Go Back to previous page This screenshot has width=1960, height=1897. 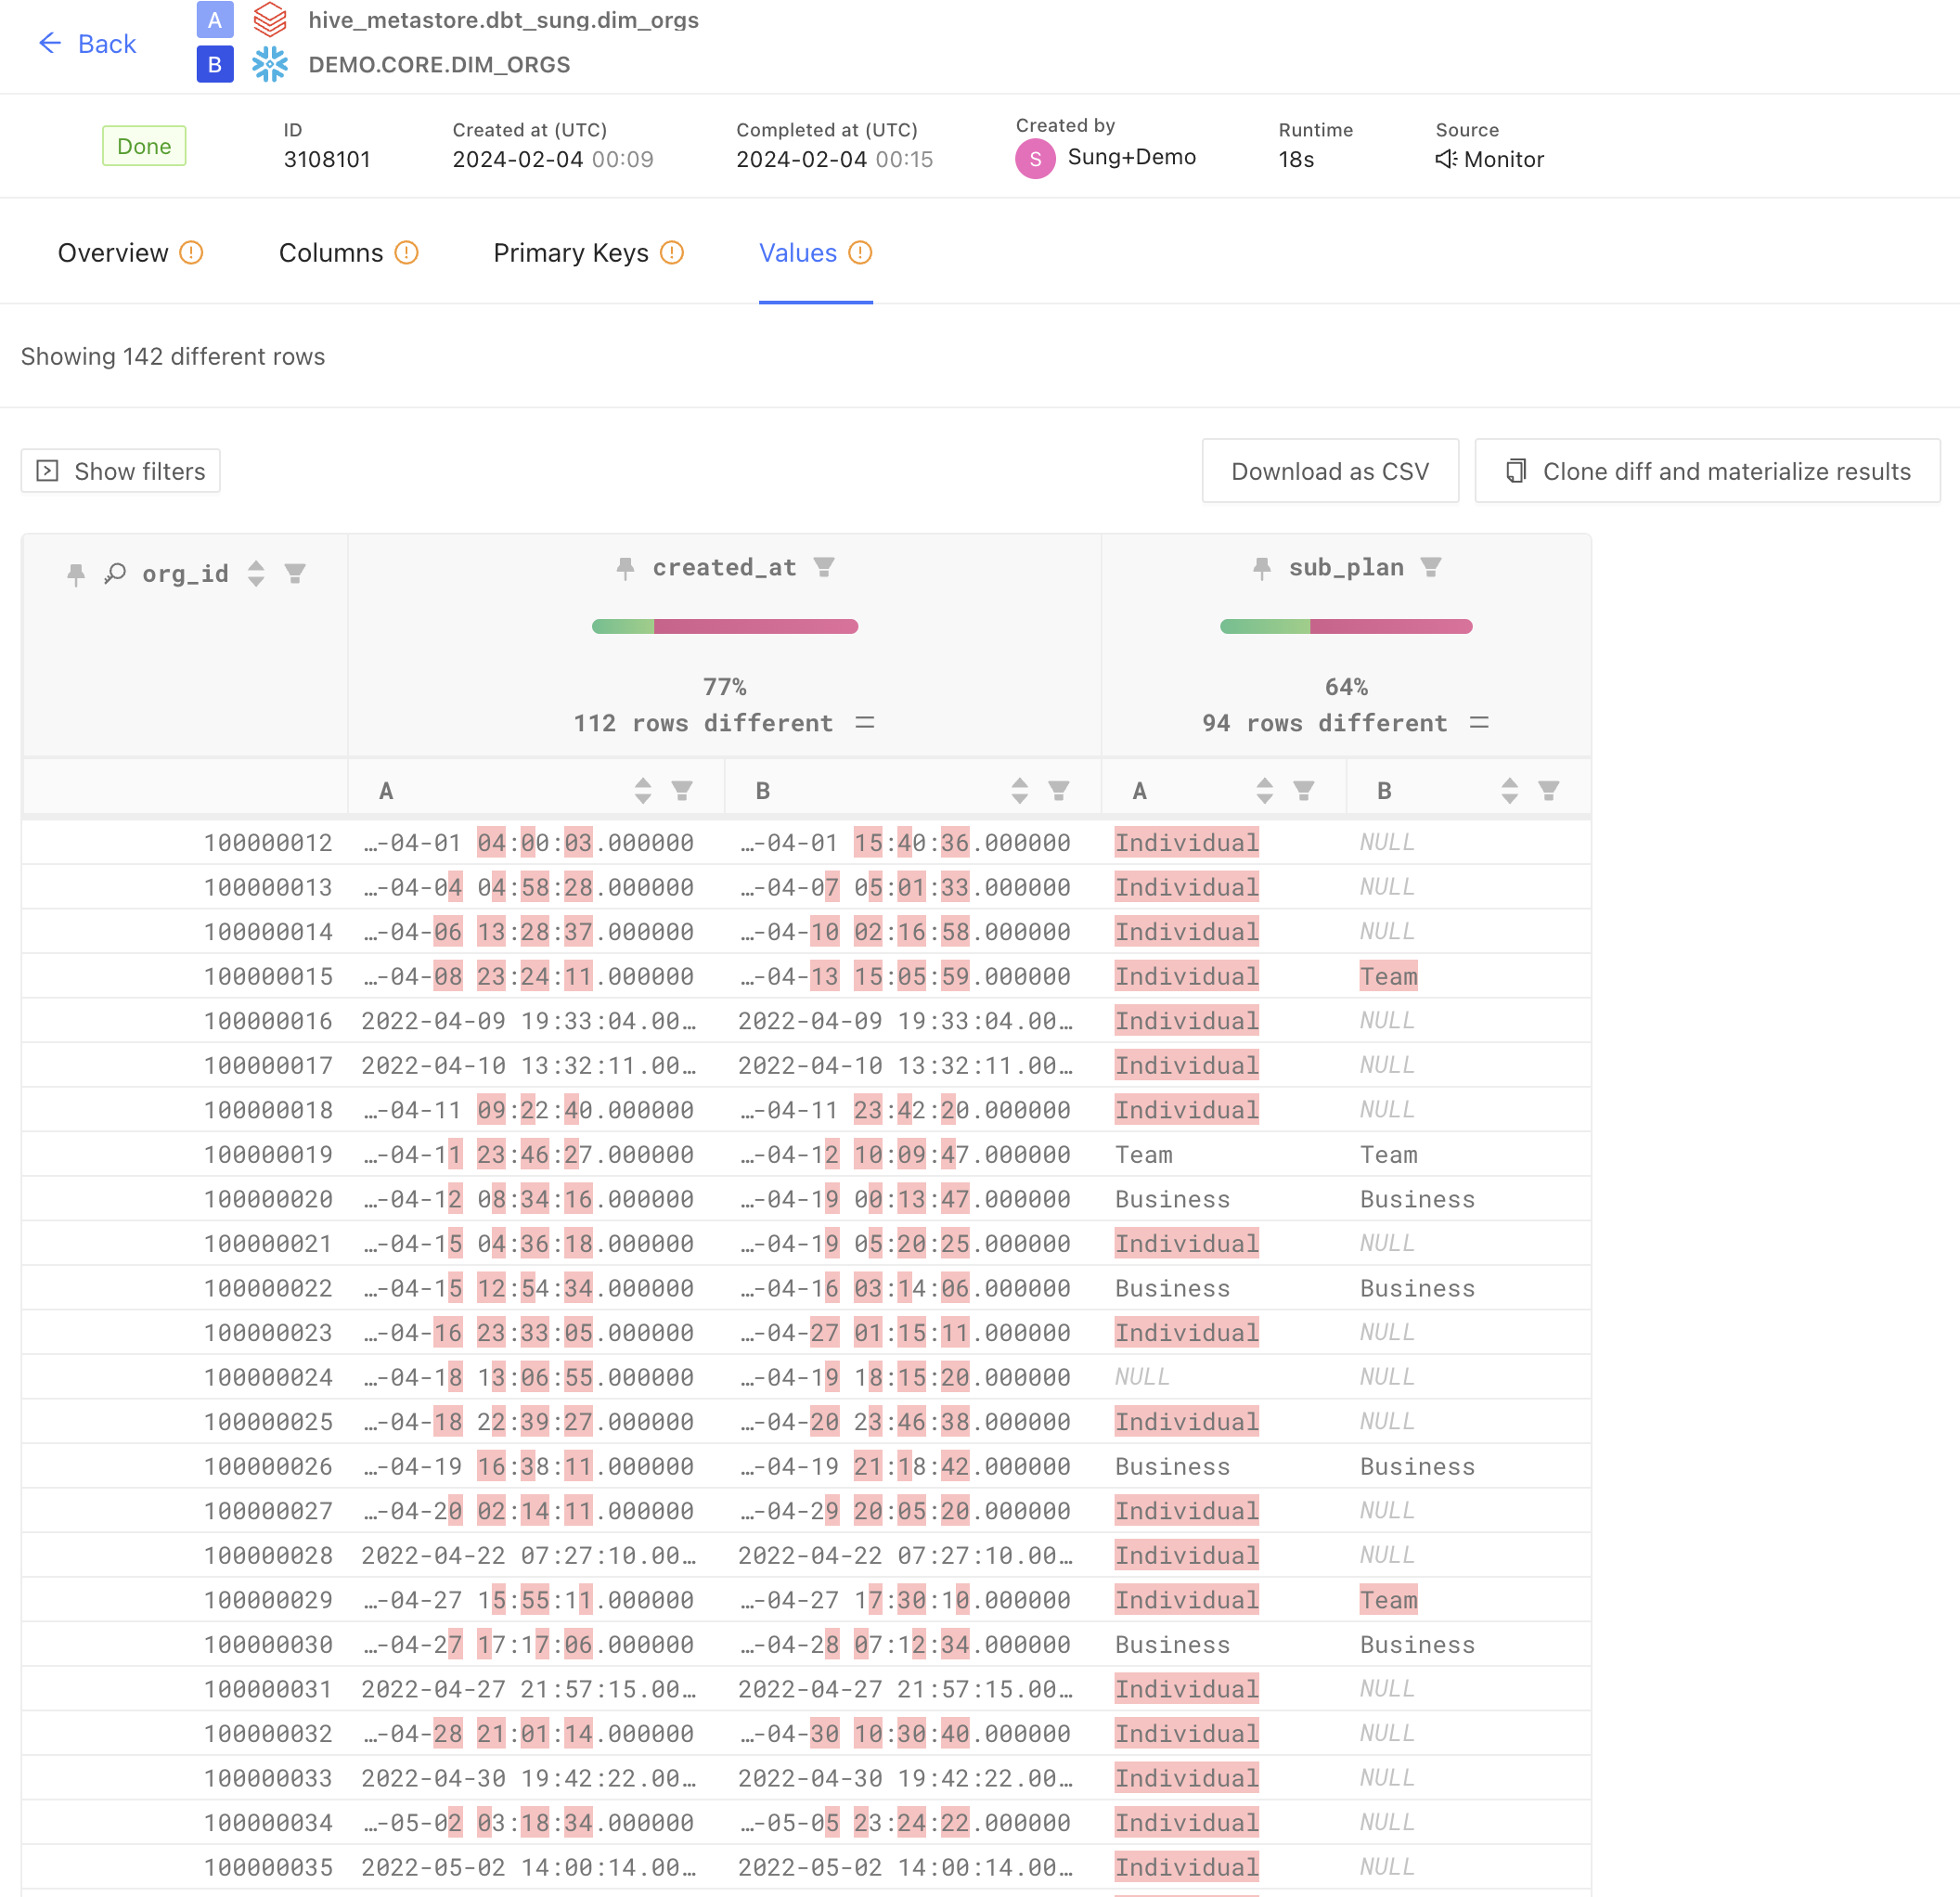(87, 44)
